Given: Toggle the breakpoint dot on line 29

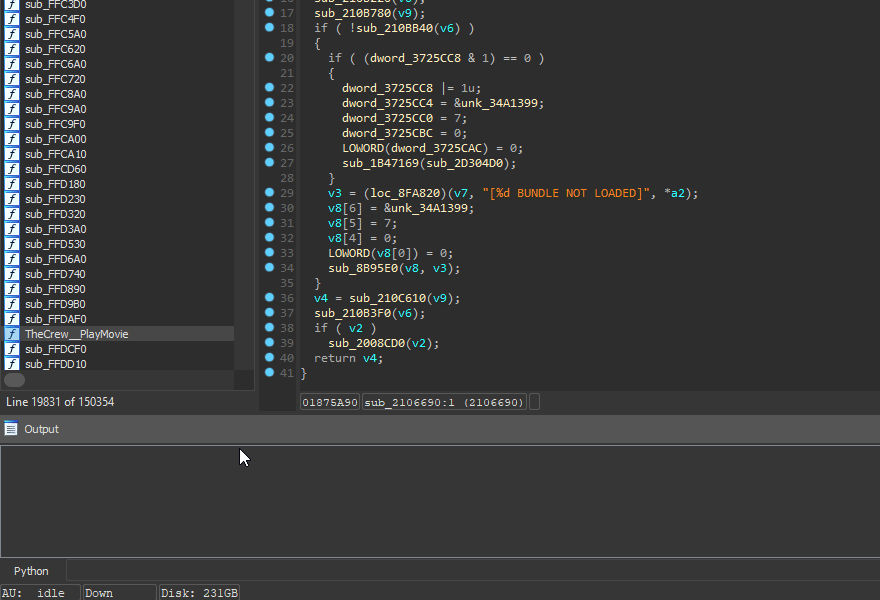Looking at the screenshot, I should click(x=269, y=193).
